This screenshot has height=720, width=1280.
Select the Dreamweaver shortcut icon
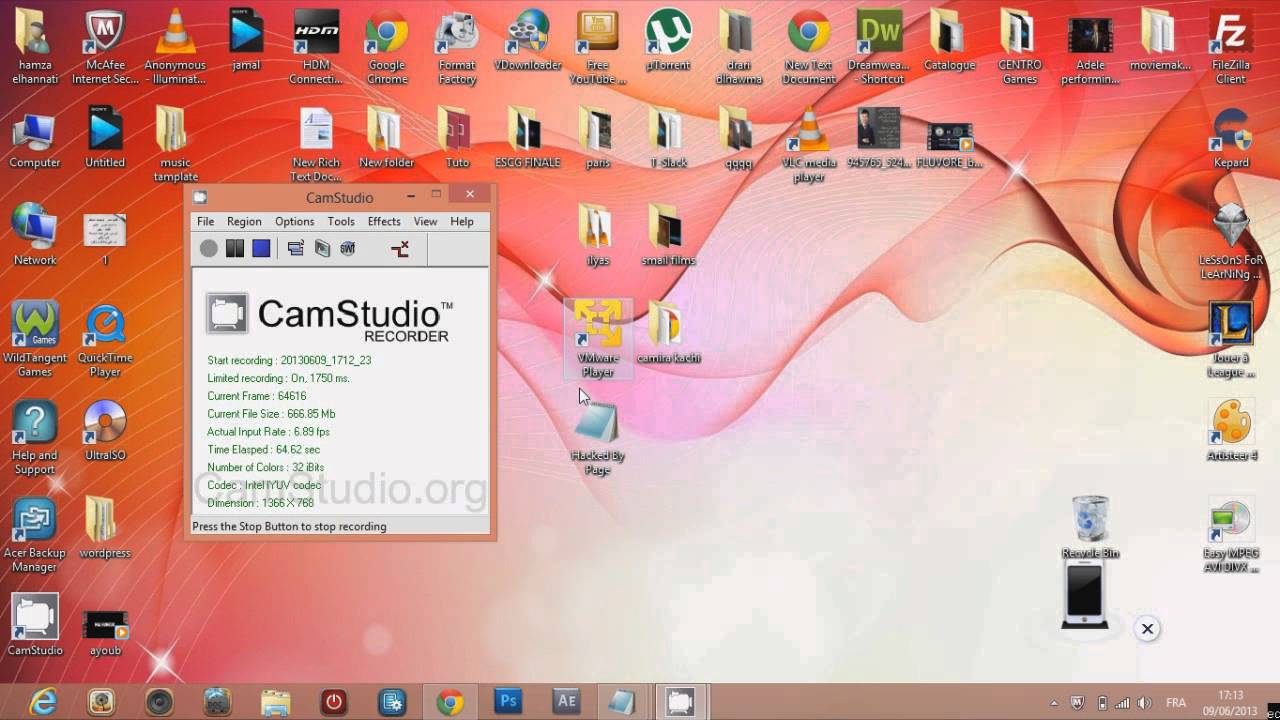point(878,47)
